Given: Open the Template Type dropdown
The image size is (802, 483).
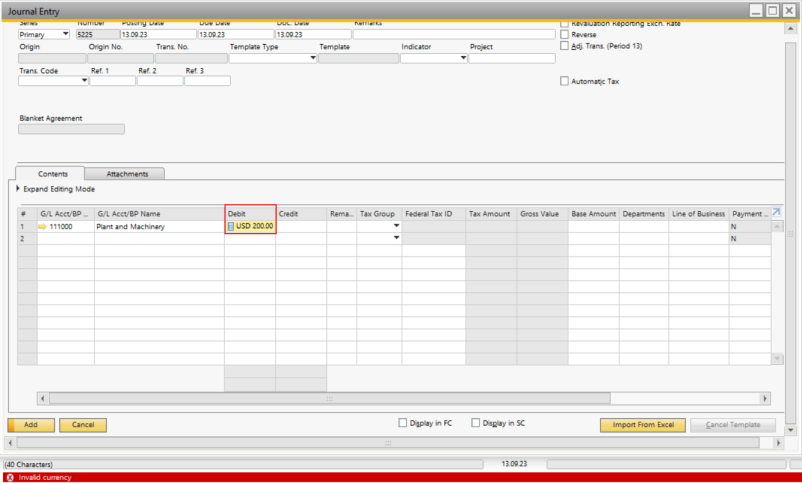Looking at the screenshot, I should click(313, 58).
